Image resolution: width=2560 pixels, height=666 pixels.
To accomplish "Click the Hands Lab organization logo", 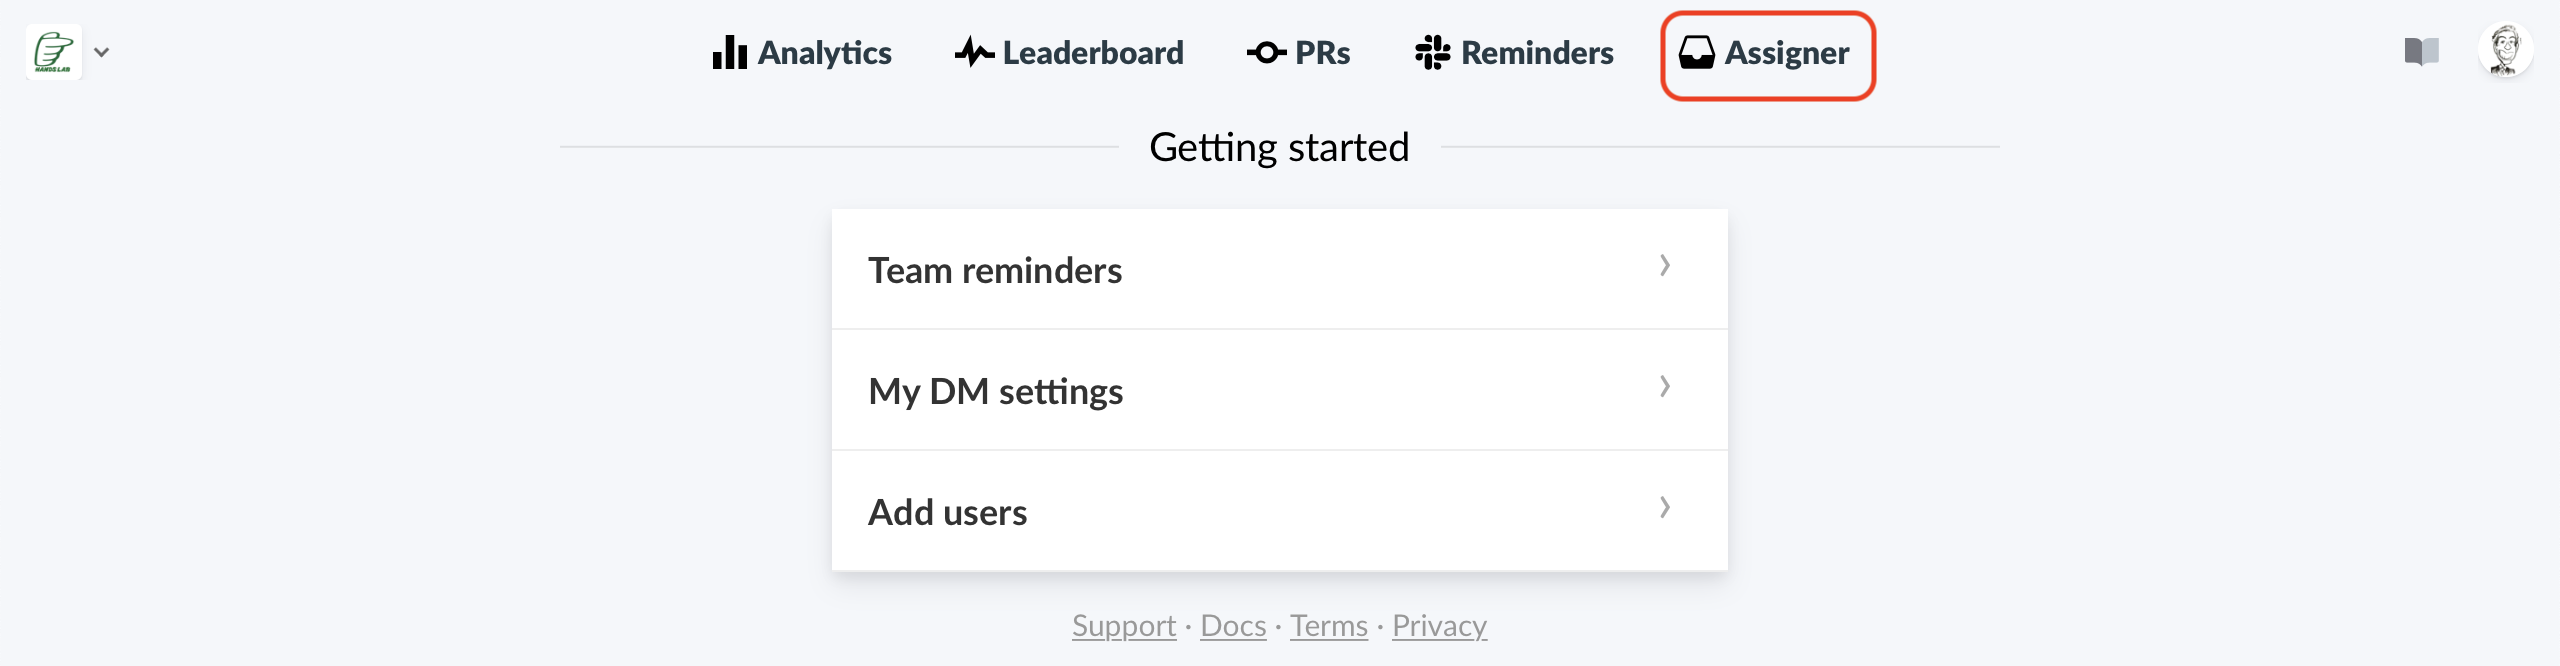I will (x=54, y=52).
